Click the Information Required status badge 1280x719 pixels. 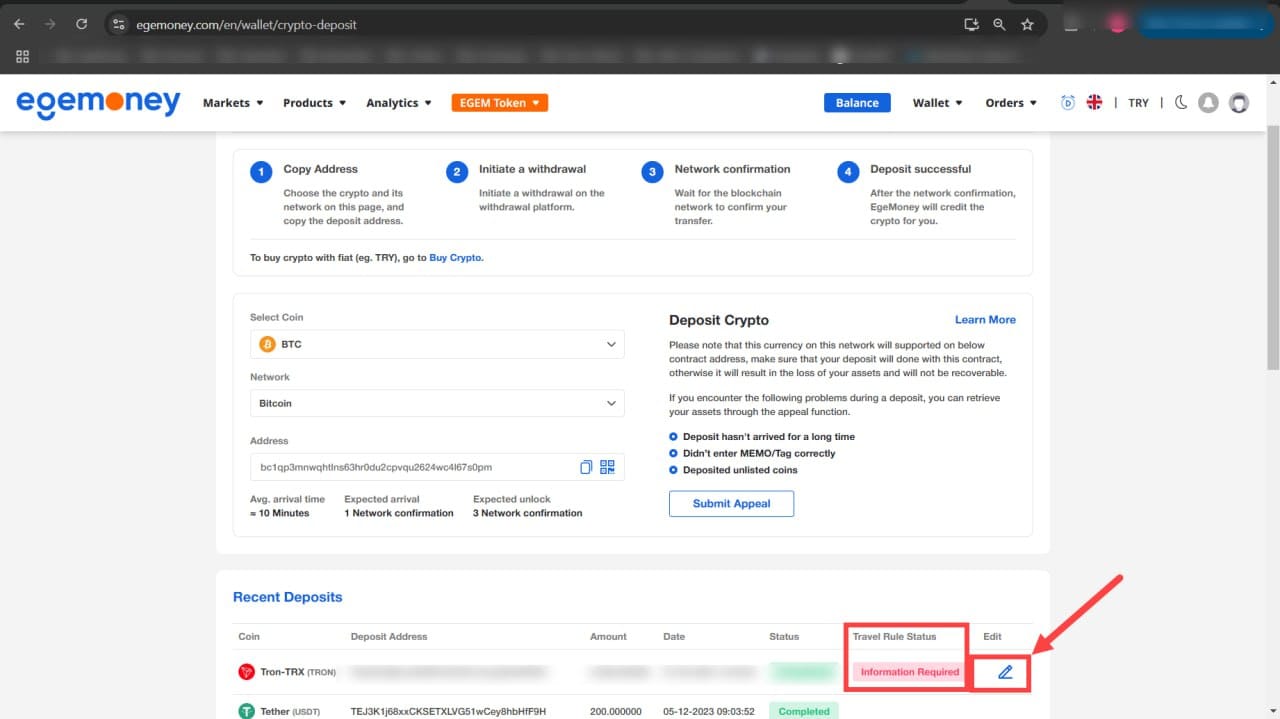909,672
